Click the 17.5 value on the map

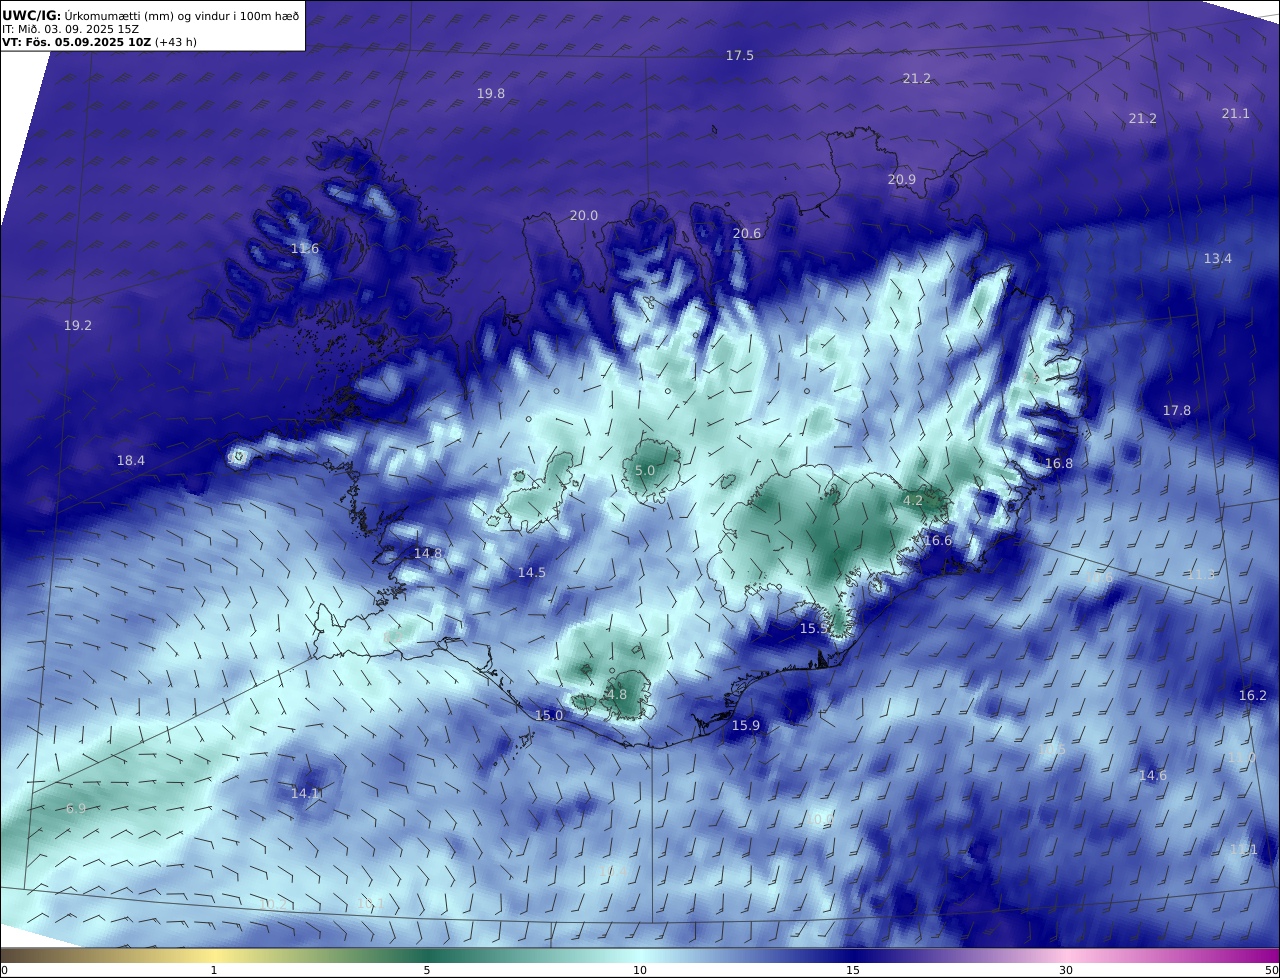tap(740, 56)
